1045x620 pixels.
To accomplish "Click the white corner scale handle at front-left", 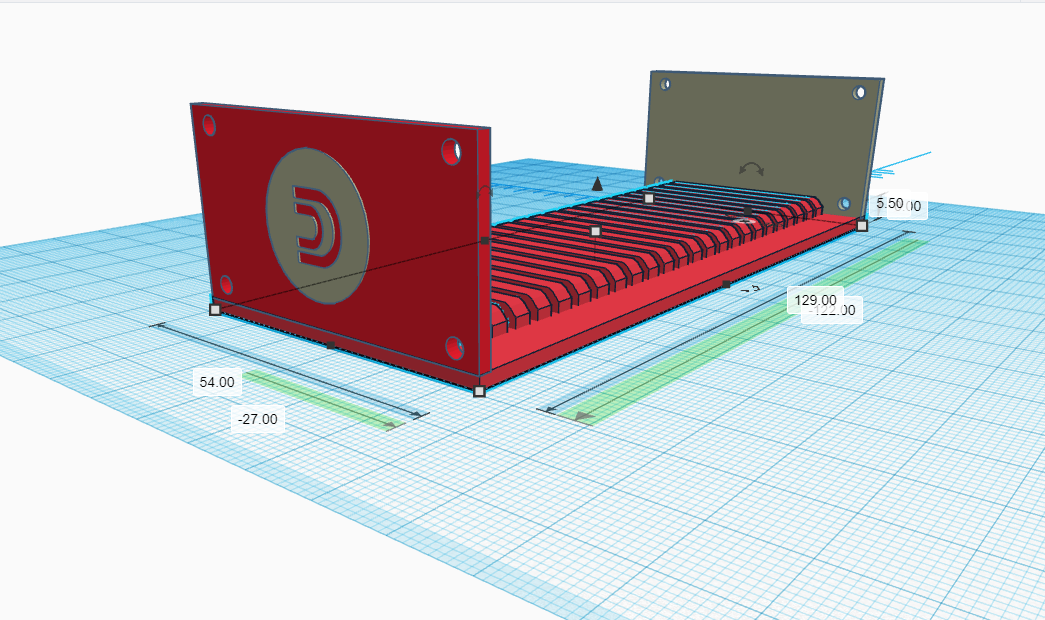I will pyautogui.click(x=215, y=311).
